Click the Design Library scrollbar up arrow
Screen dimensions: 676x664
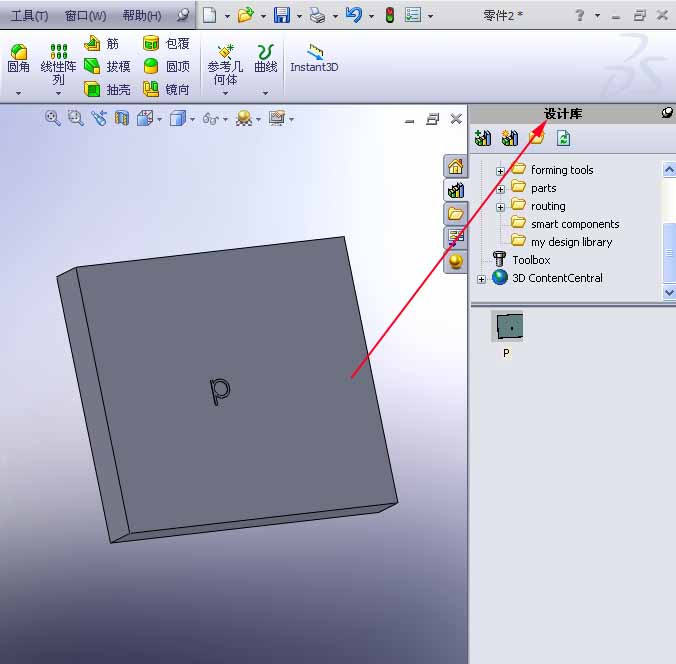tap(669, 169)
